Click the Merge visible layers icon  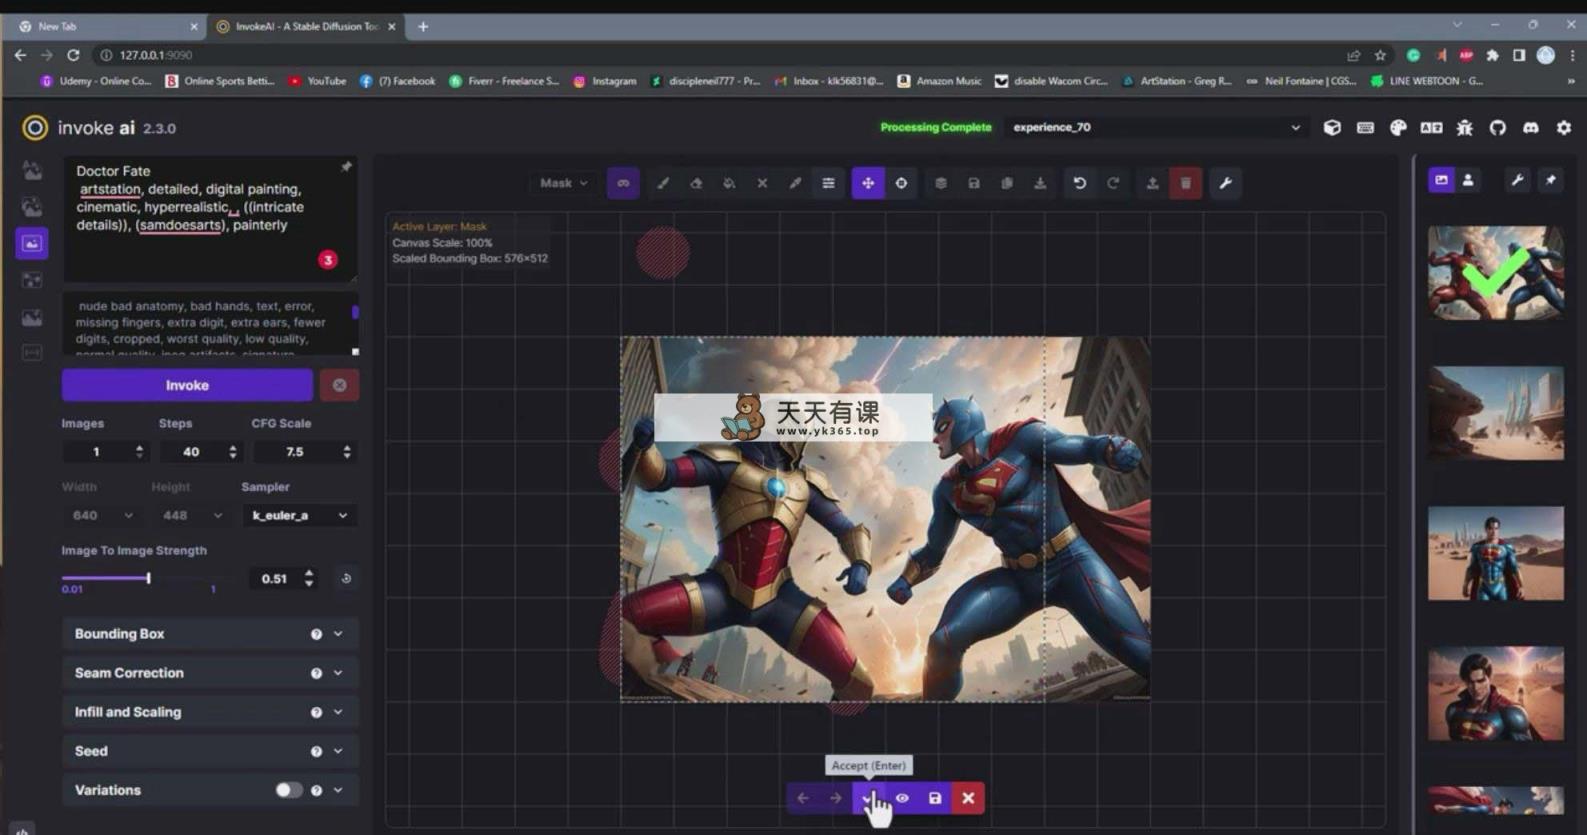point(941,183)
